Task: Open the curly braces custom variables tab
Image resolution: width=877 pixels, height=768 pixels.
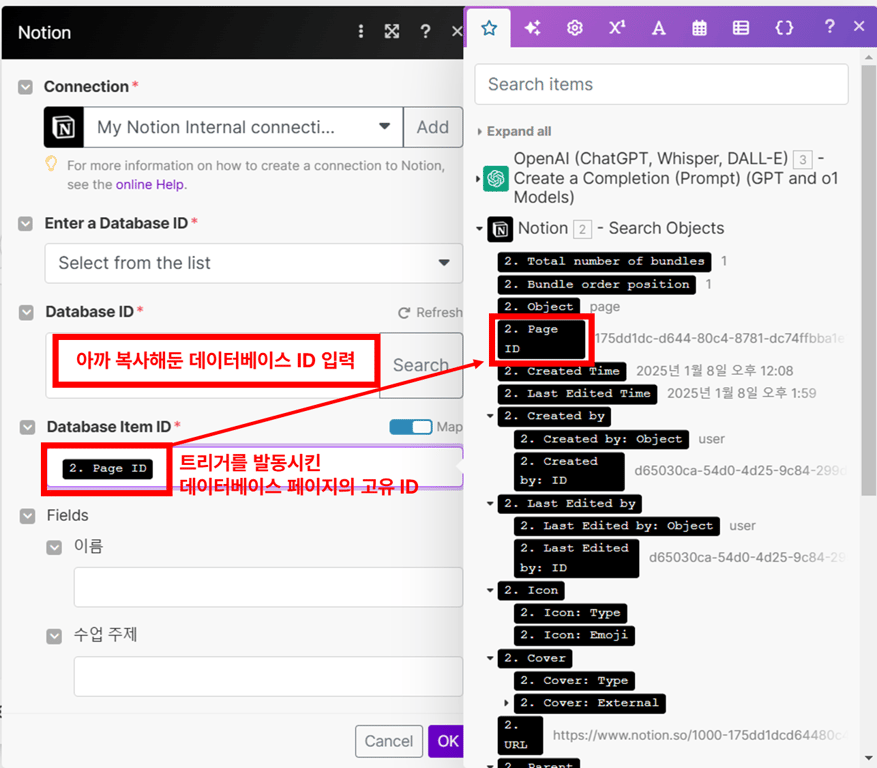Action: tap(784, 27)
